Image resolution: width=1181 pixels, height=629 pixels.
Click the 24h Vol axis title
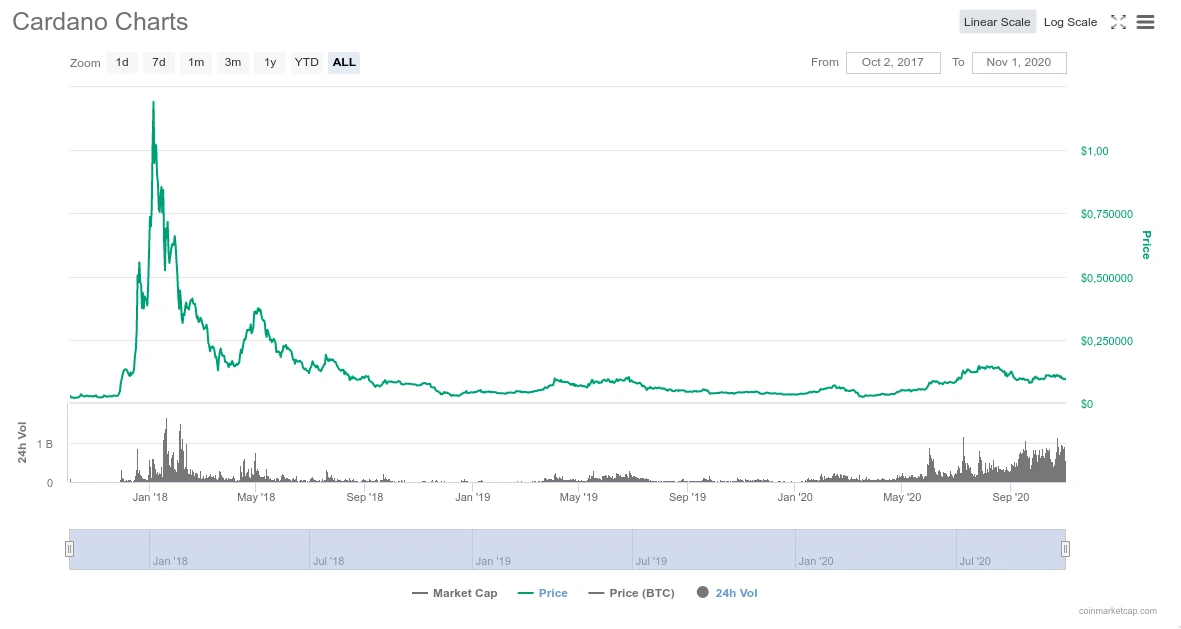pos(23,443)
